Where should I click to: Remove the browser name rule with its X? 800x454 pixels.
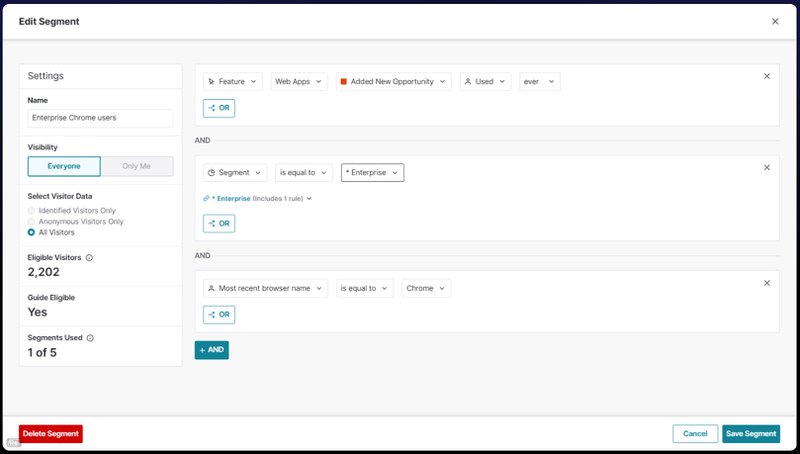(x=767, y=283)
